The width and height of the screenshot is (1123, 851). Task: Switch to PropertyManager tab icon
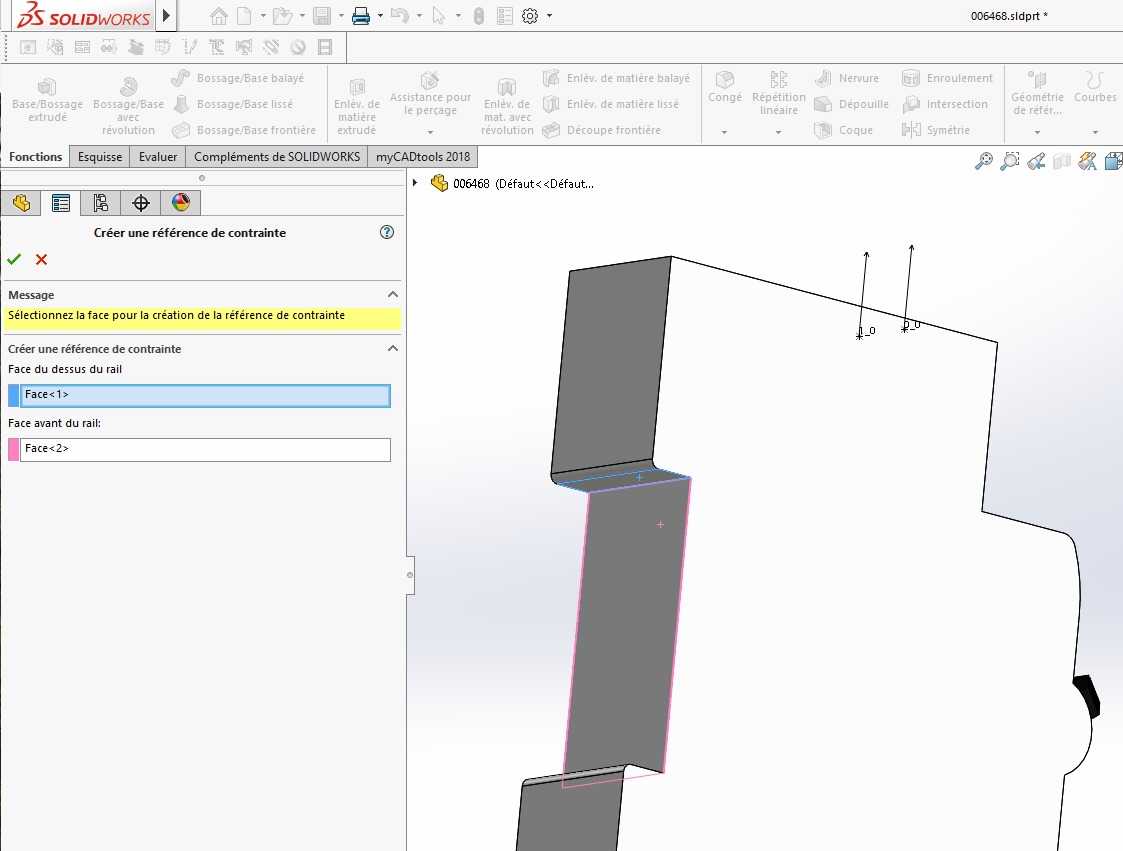[61, 203]
